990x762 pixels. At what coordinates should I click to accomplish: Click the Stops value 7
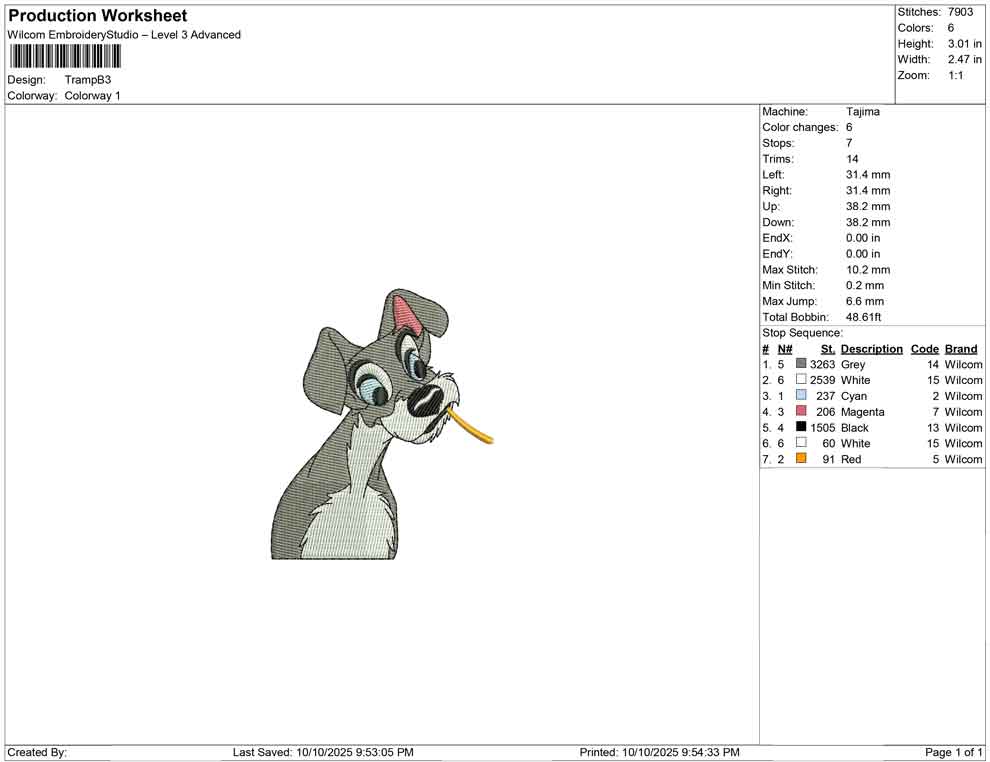pyautogui.click(x=849, y=143)
